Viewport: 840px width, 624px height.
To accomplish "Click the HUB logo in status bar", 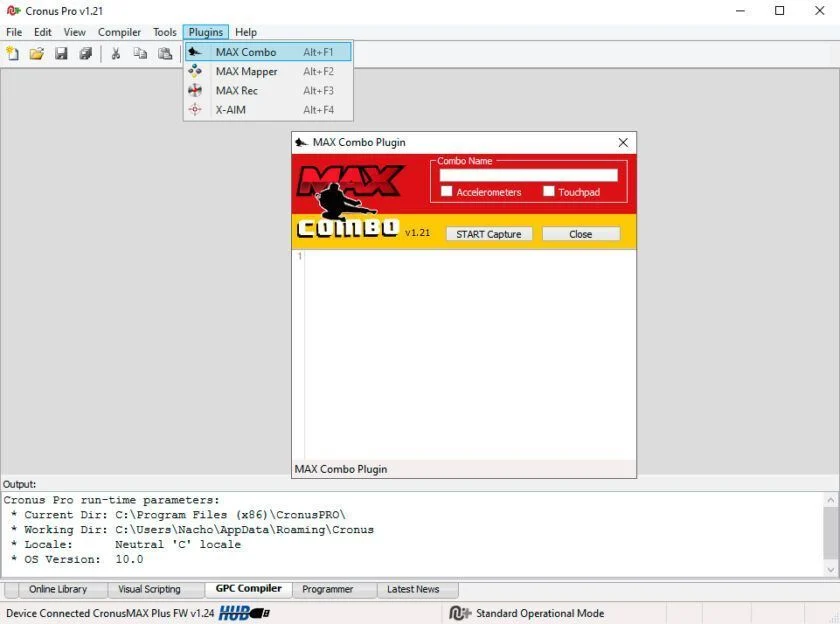I will click(244, 613).
